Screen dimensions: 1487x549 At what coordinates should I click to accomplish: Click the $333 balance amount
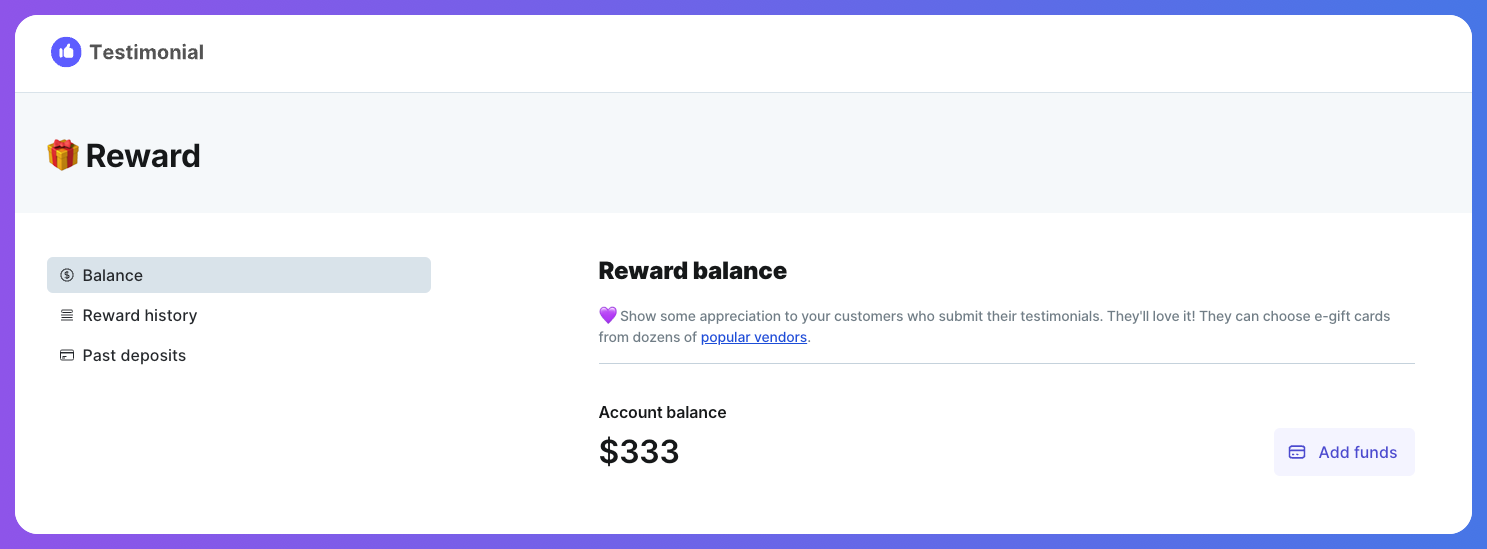[639, 452]
